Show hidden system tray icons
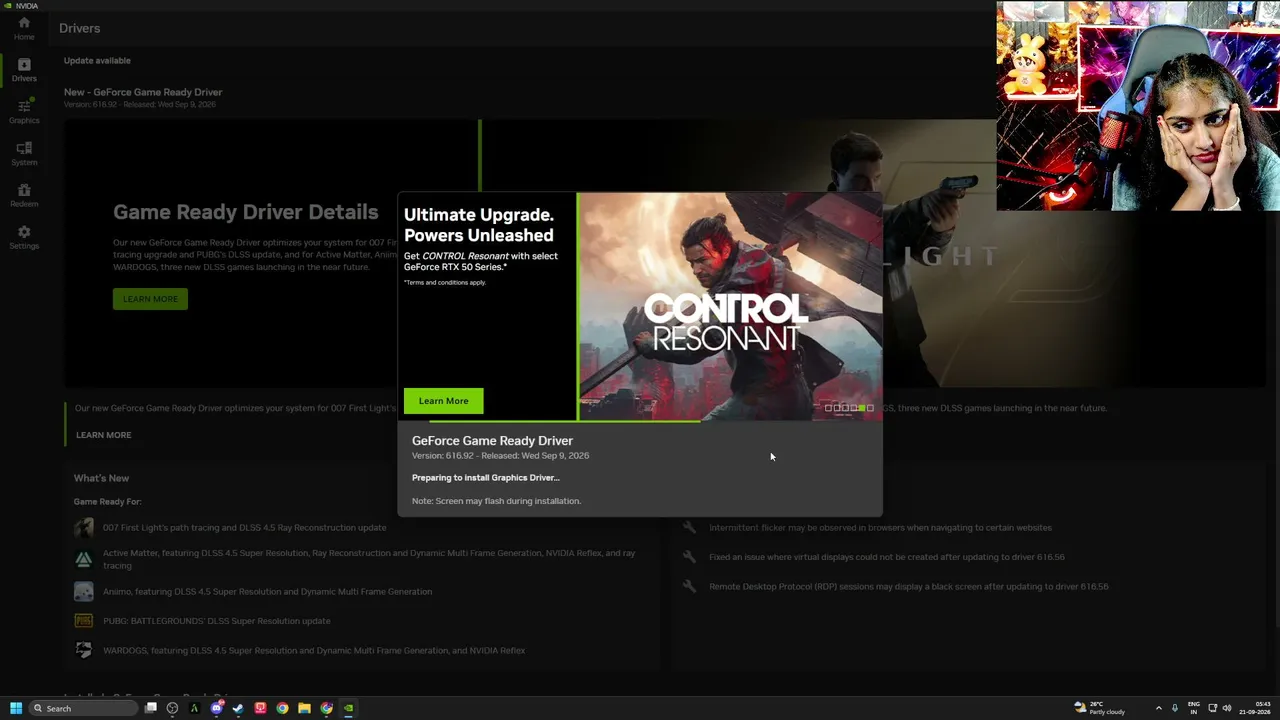 1159,708
